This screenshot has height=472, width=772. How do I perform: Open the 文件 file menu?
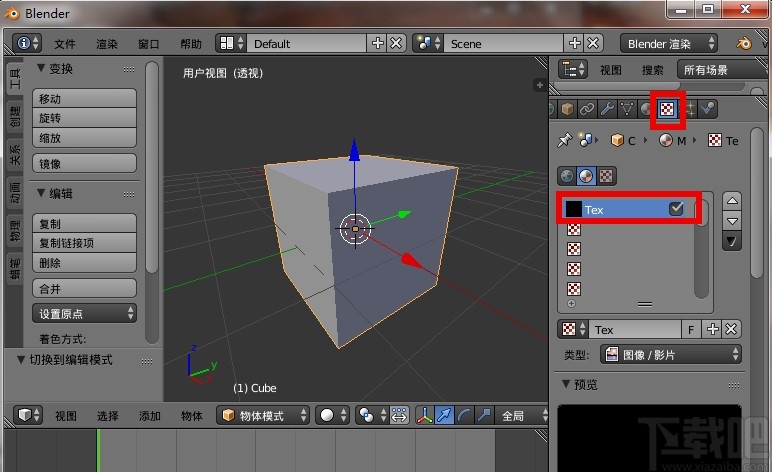point(64,44)
